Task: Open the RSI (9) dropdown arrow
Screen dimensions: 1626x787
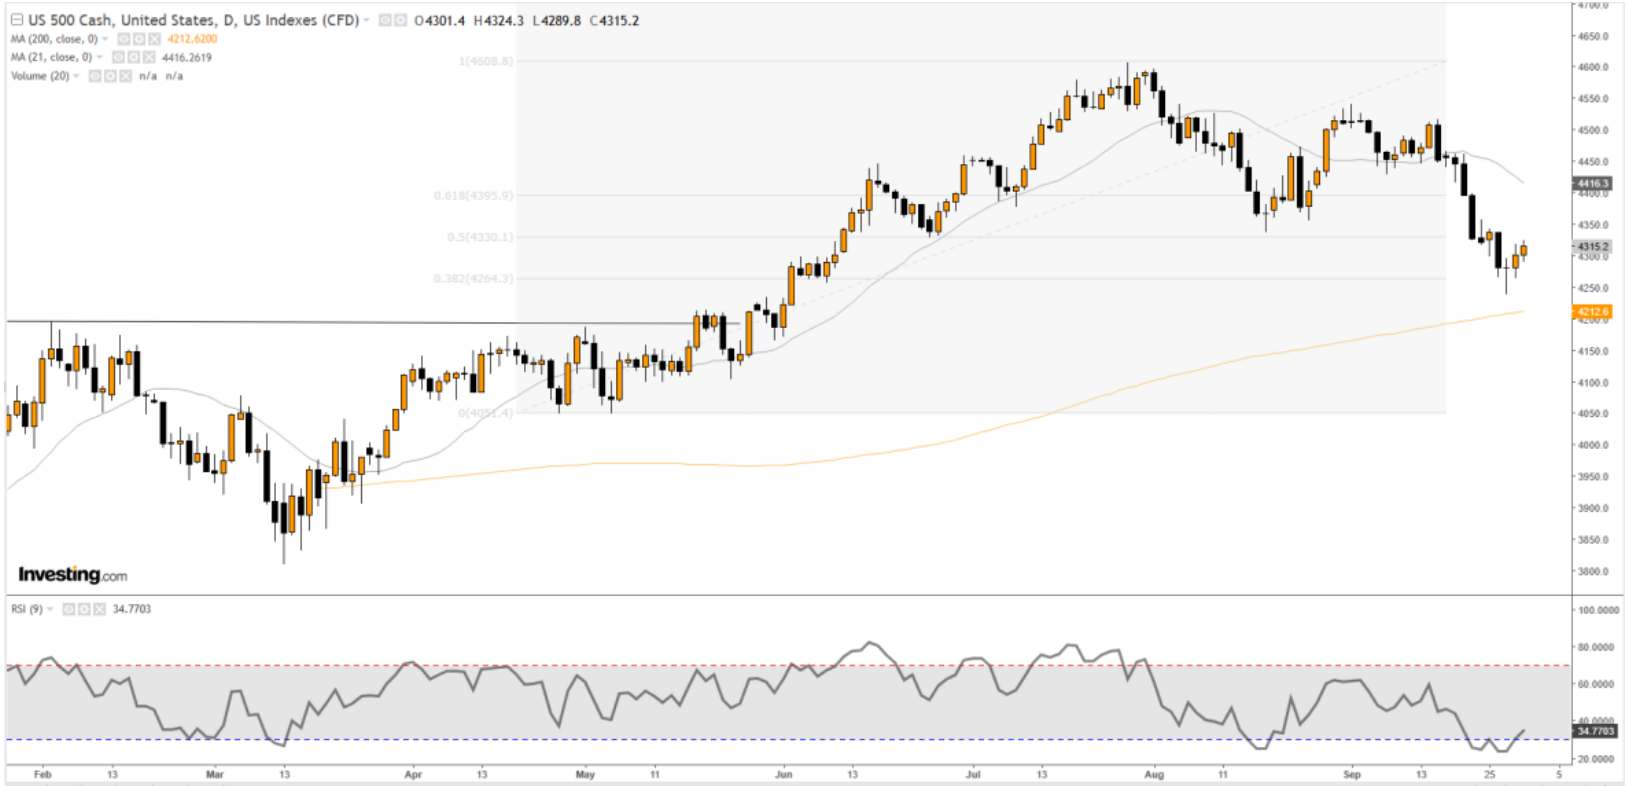Action: (50, 609)
